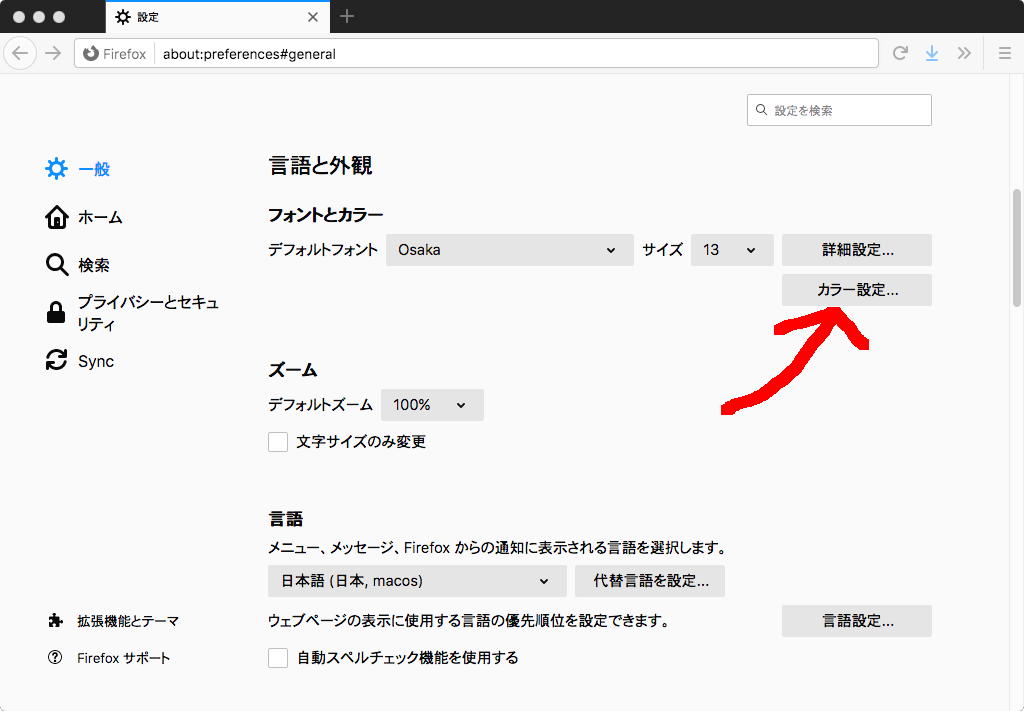The width and height of the screenshot is (1024, 711).
Task: Click the カラー設定... button
Action: pos(857,290)
